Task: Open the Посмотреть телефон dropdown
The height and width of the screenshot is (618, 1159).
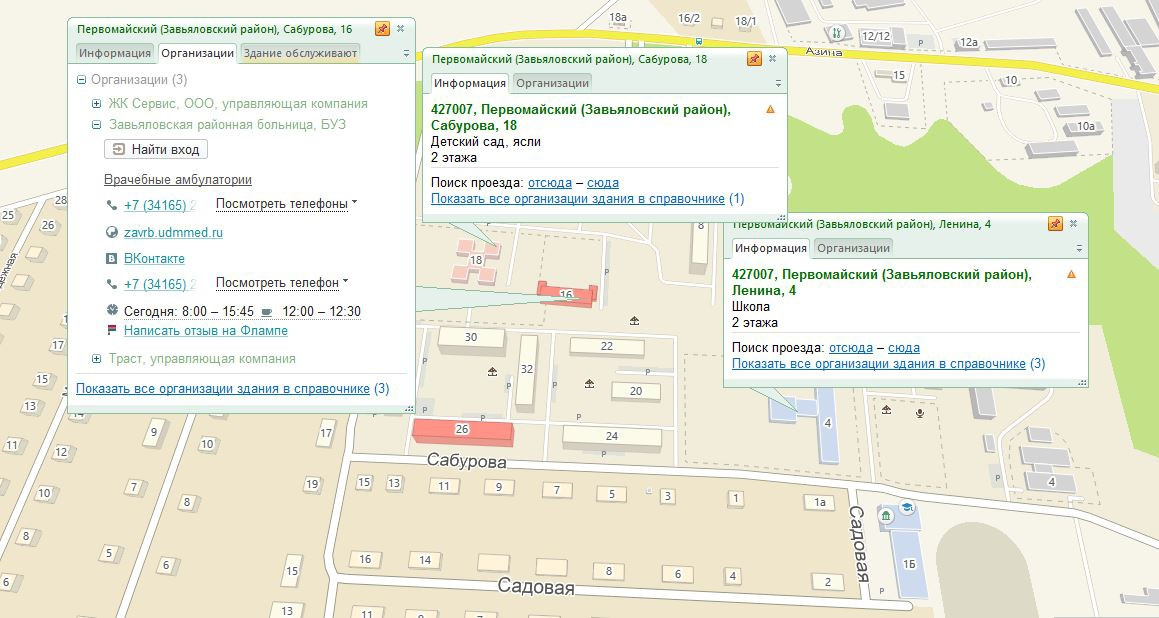Action: click(x=282, y=282)
